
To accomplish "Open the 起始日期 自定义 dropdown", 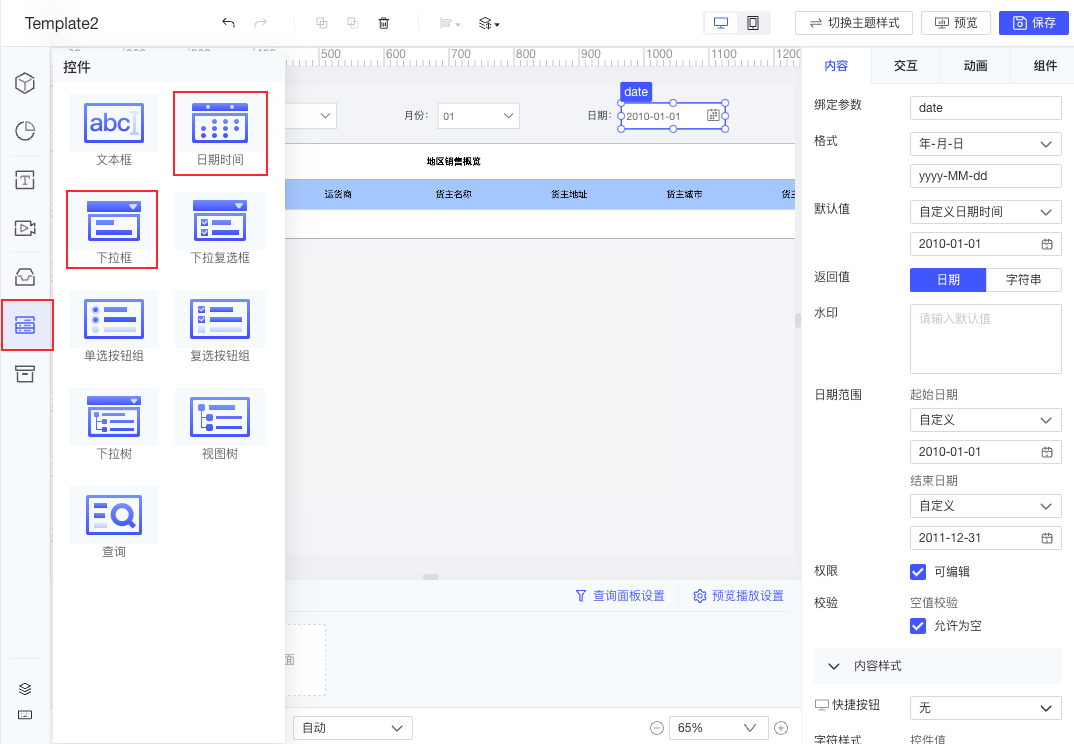I will click(x=986, y=420).
